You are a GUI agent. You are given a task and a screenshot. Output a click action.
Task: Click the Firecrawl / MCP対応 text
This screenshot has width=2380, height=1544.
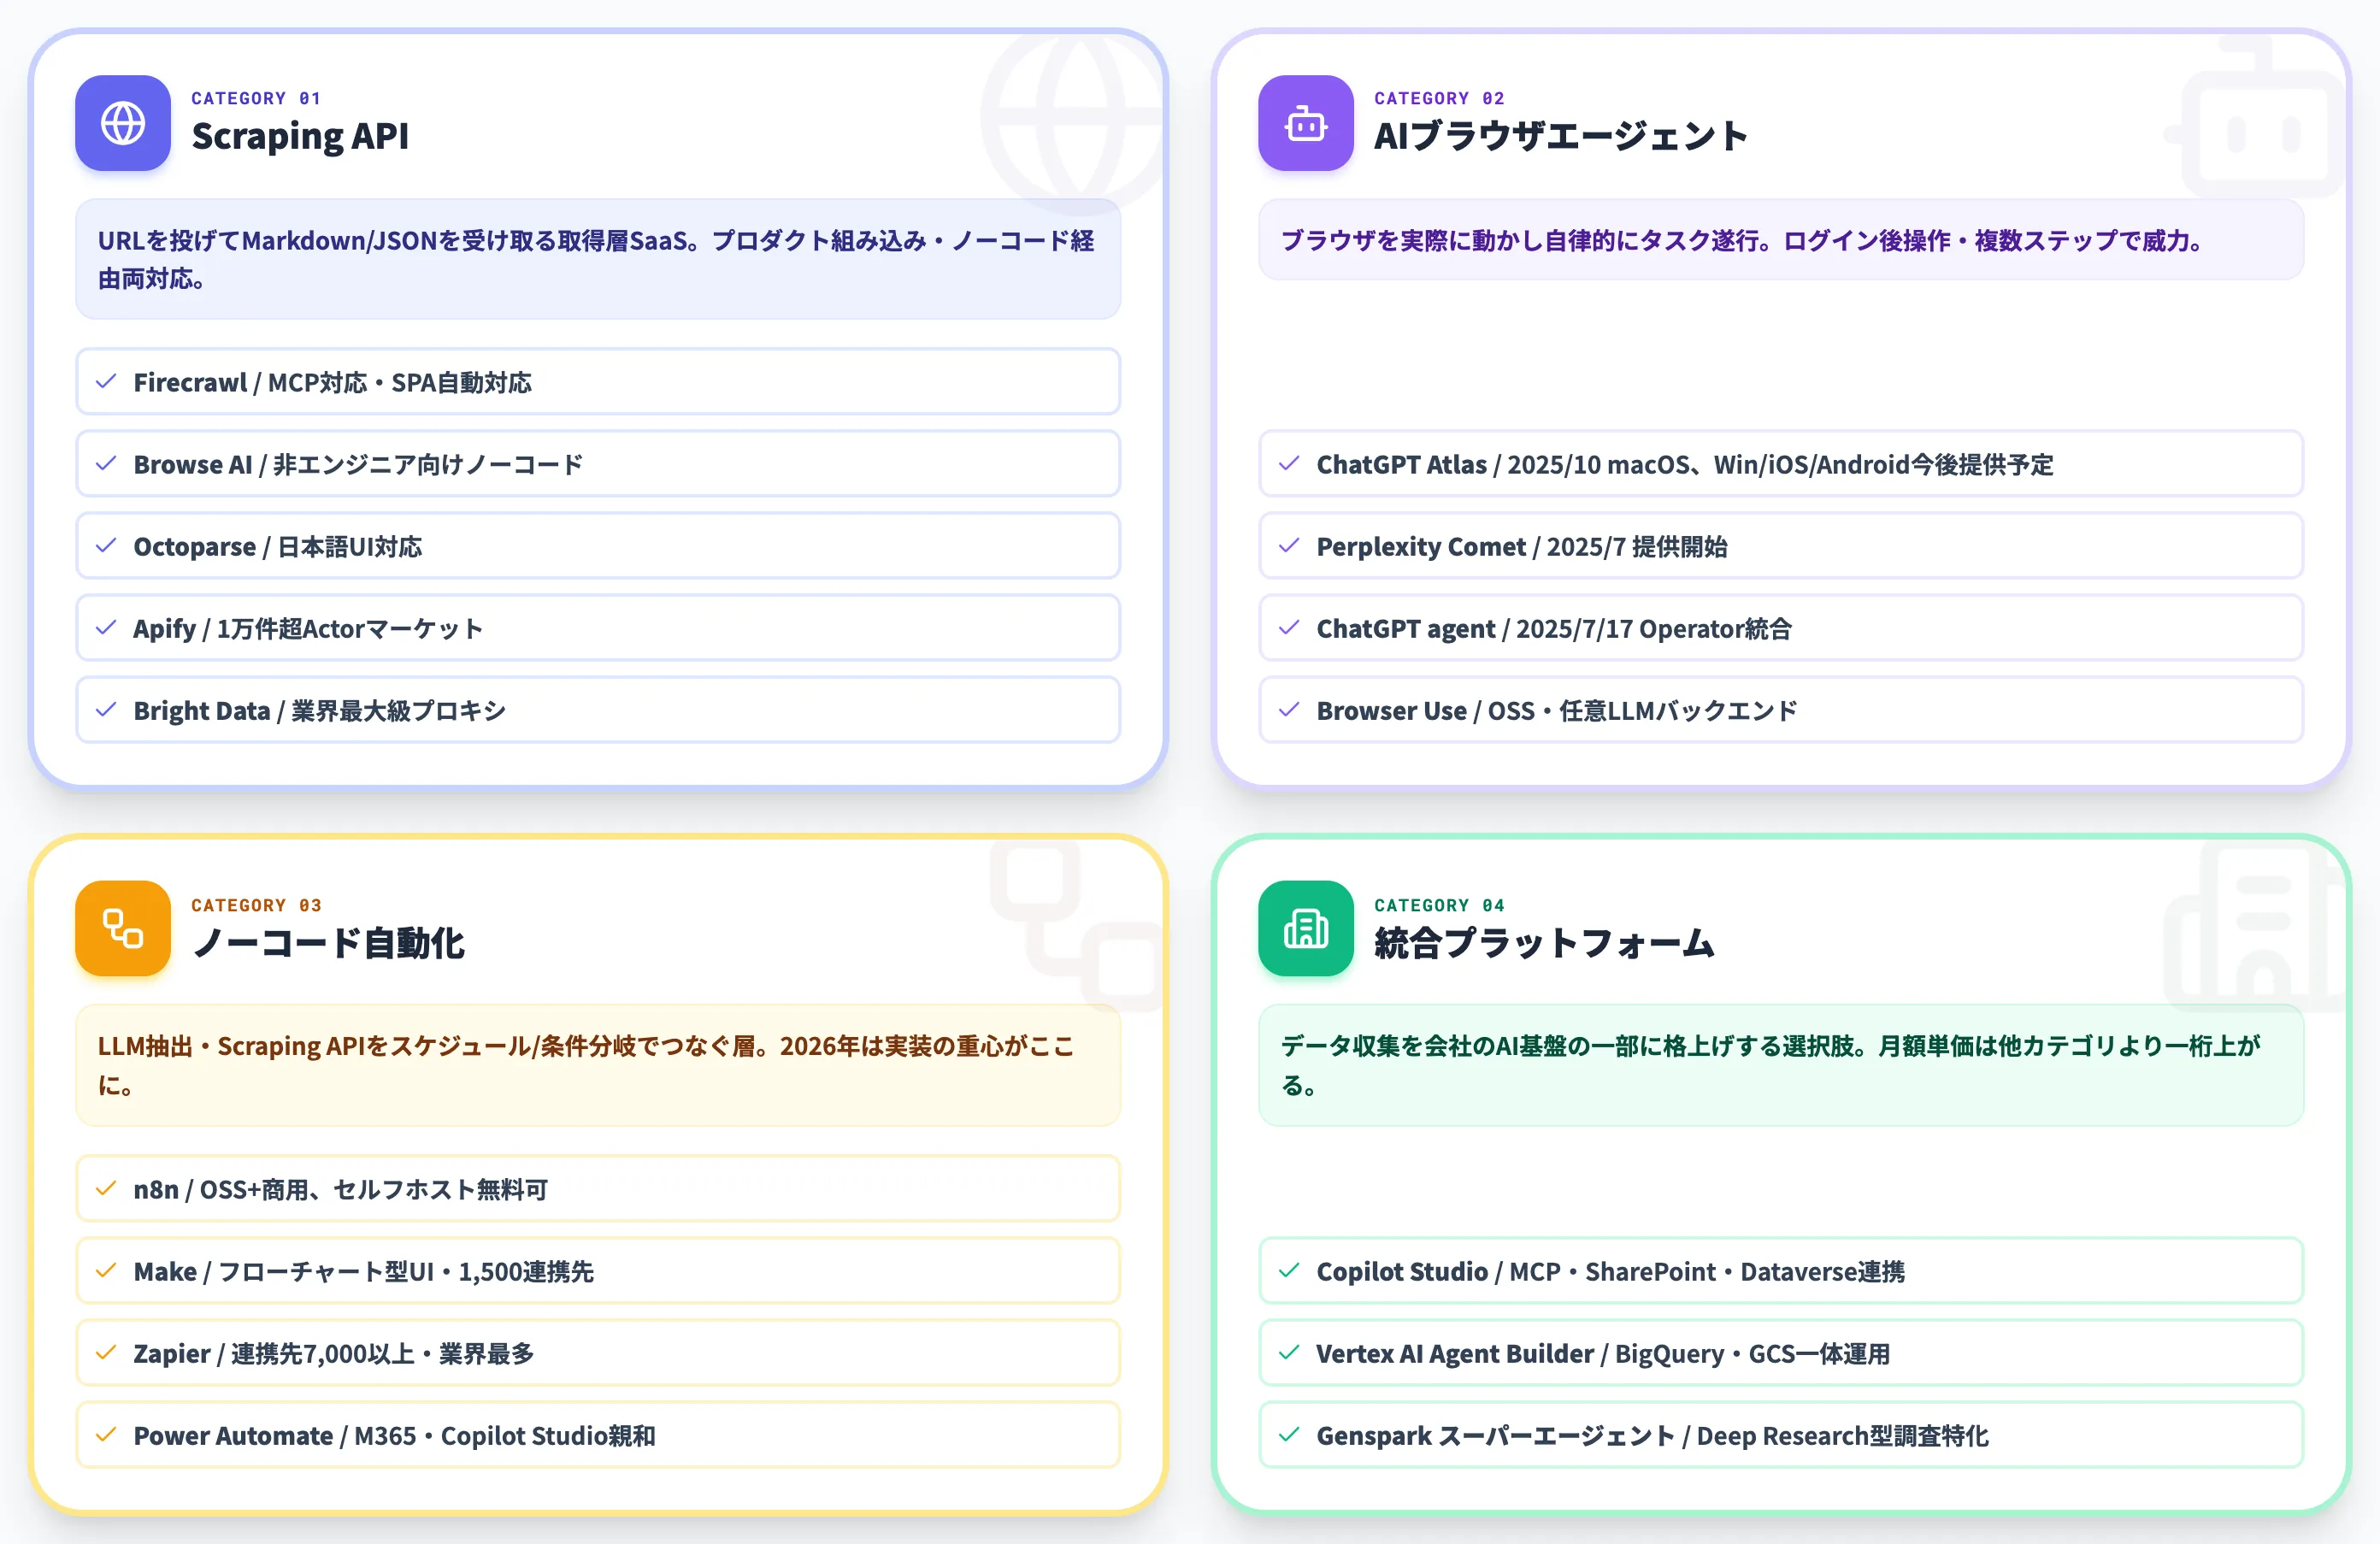(332, 382)
